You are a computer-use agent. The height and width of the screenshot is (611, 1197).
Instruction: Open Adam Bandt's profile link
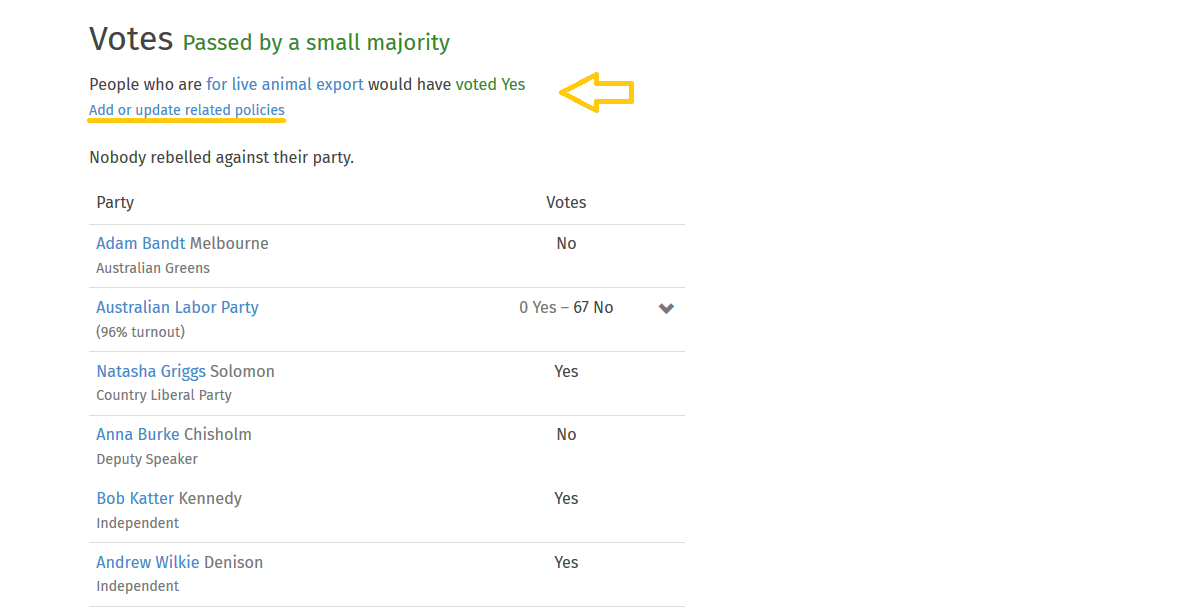[x=140, y=244]
